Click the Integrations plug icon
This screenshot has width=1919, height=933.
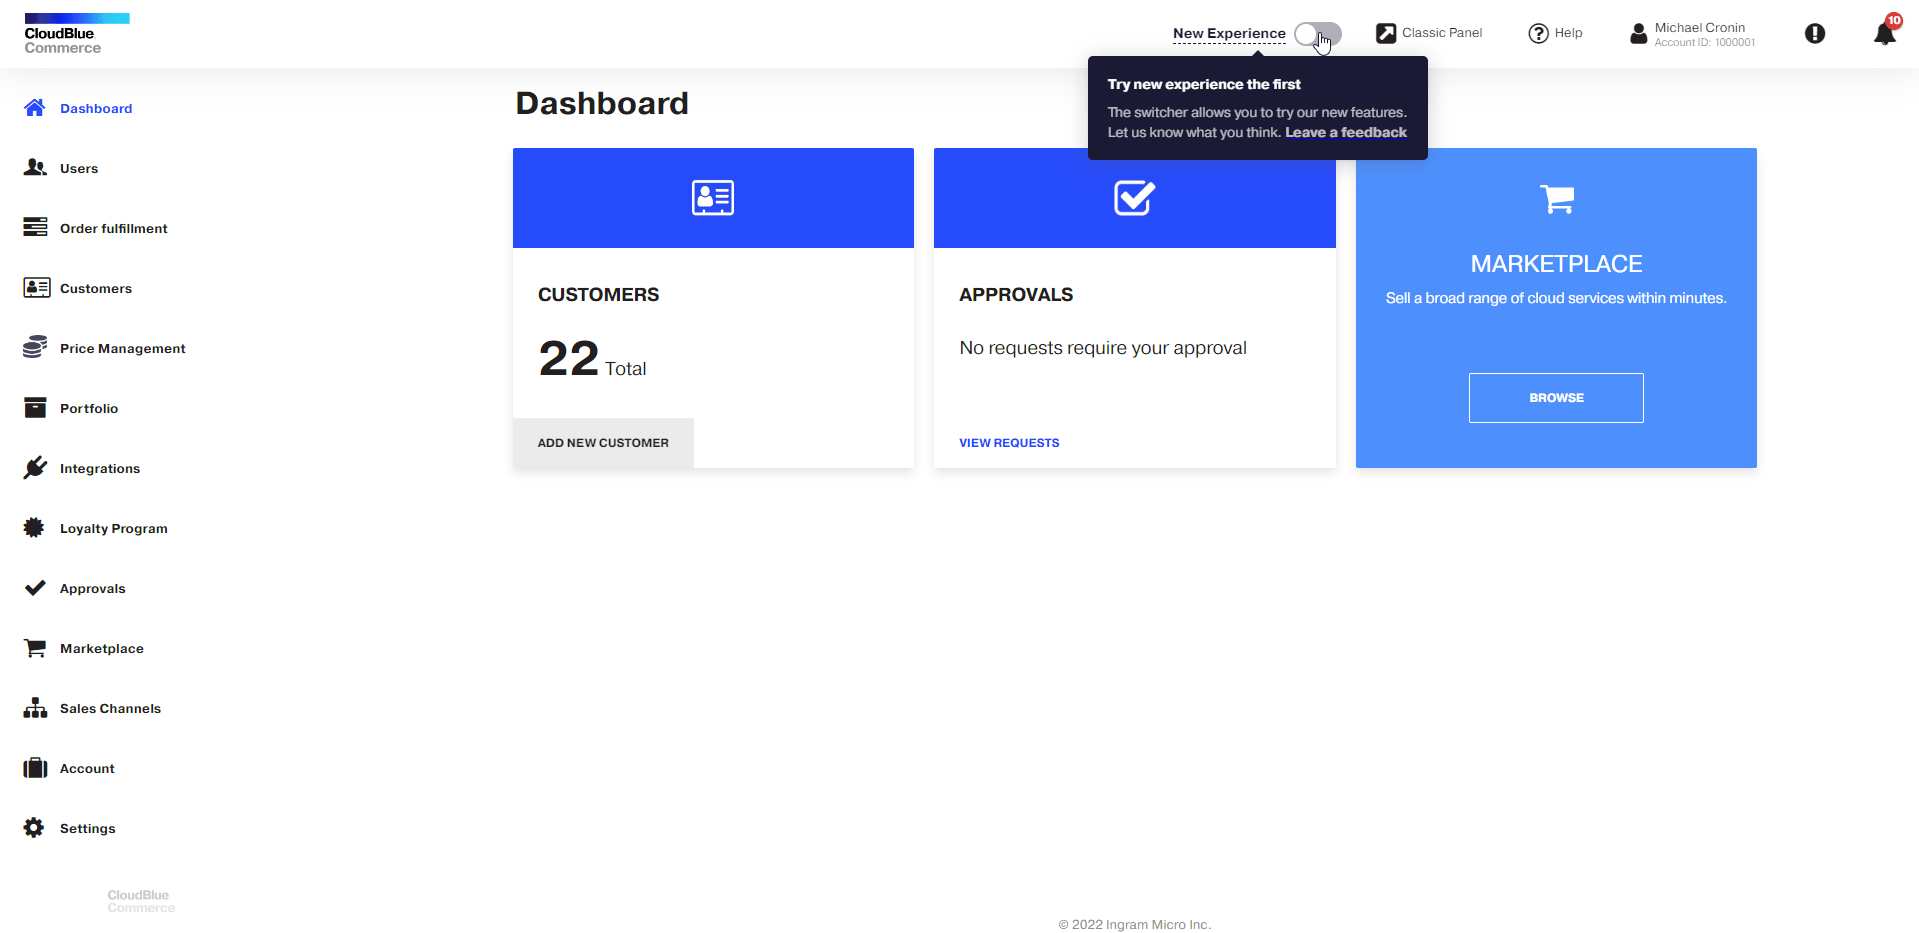(x=35, y=467)
